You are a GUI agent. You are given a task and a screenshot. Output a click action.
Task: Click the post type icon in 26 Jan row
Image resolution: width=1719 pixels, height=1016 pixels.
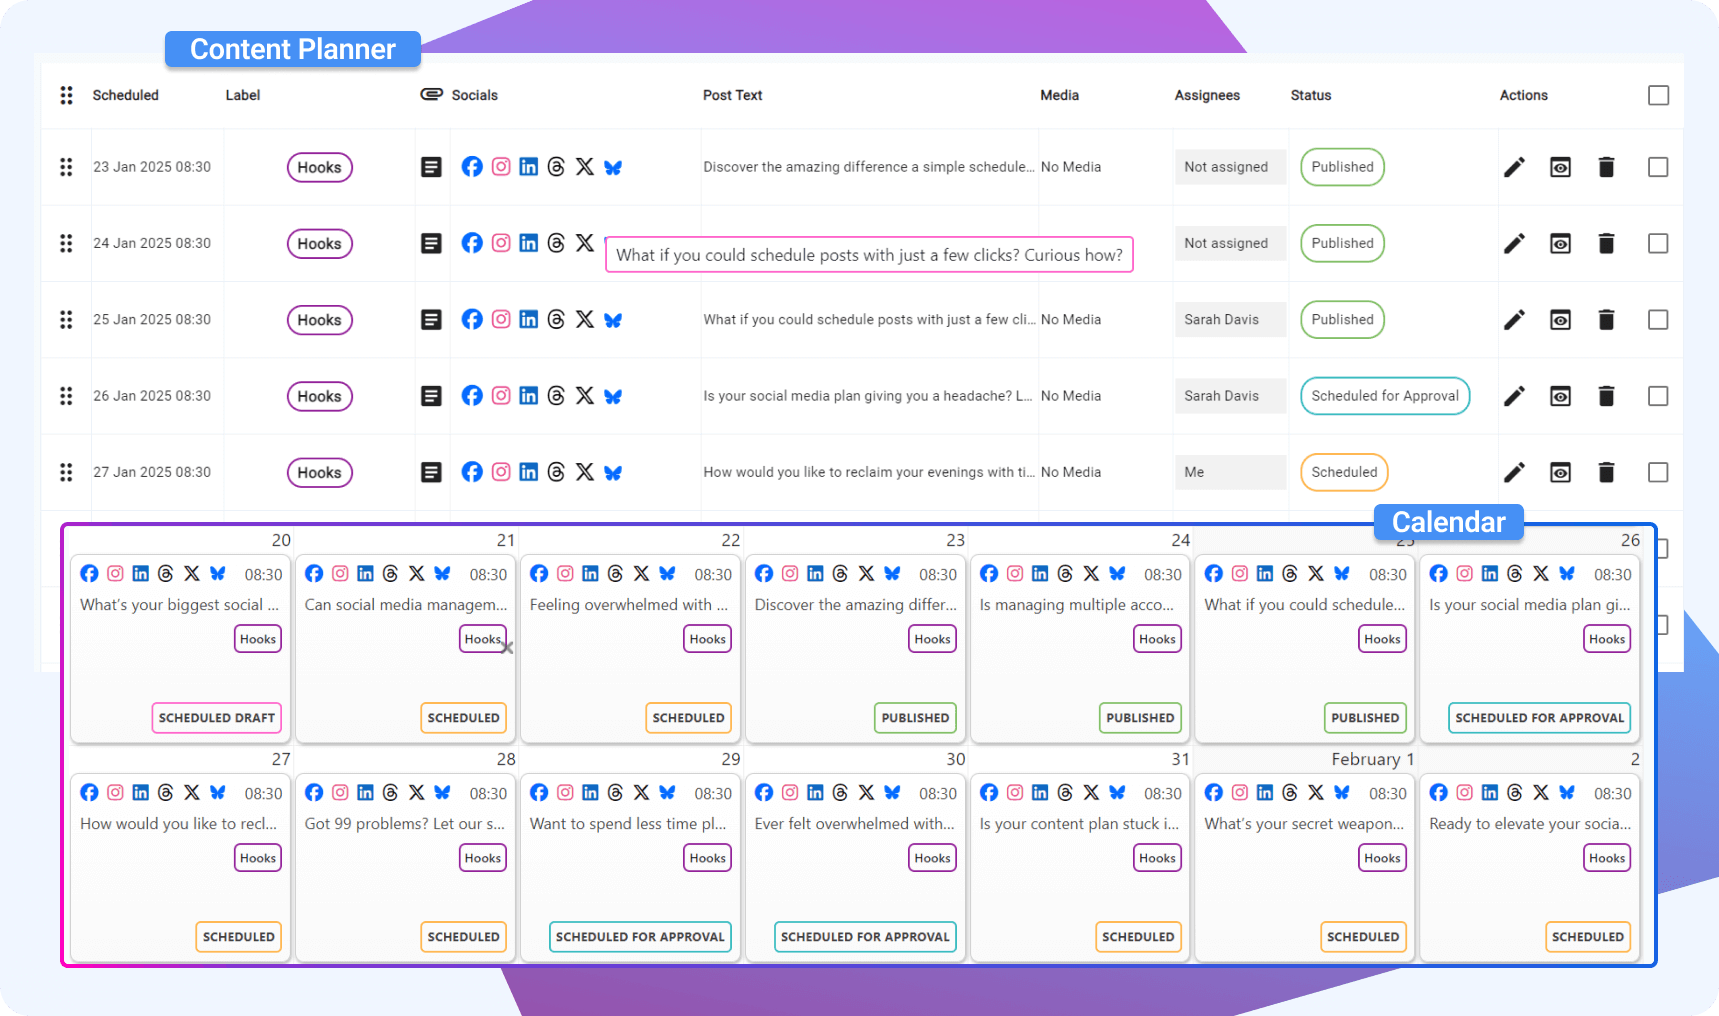click(431, 396)
